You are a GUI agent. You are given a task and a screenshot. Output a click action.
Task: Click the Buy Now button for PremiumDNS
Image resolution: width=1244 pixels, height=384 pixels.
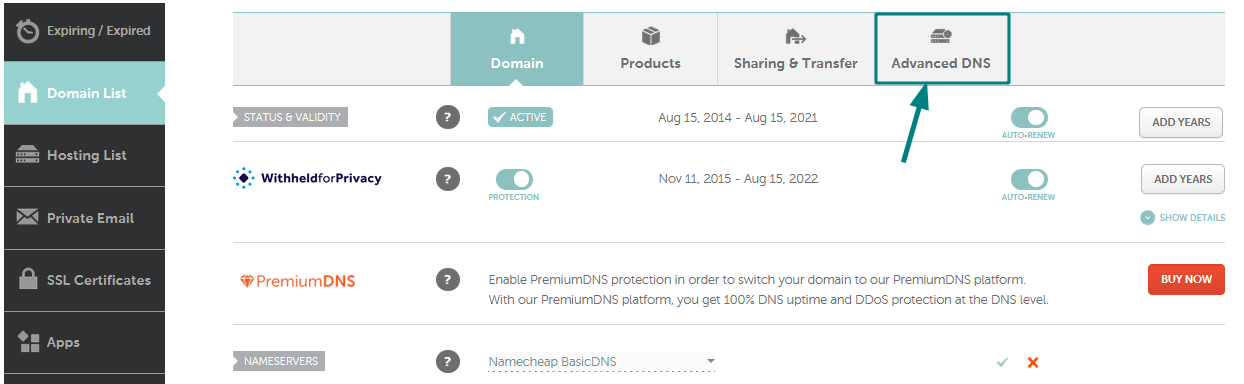coord(1186,279)
